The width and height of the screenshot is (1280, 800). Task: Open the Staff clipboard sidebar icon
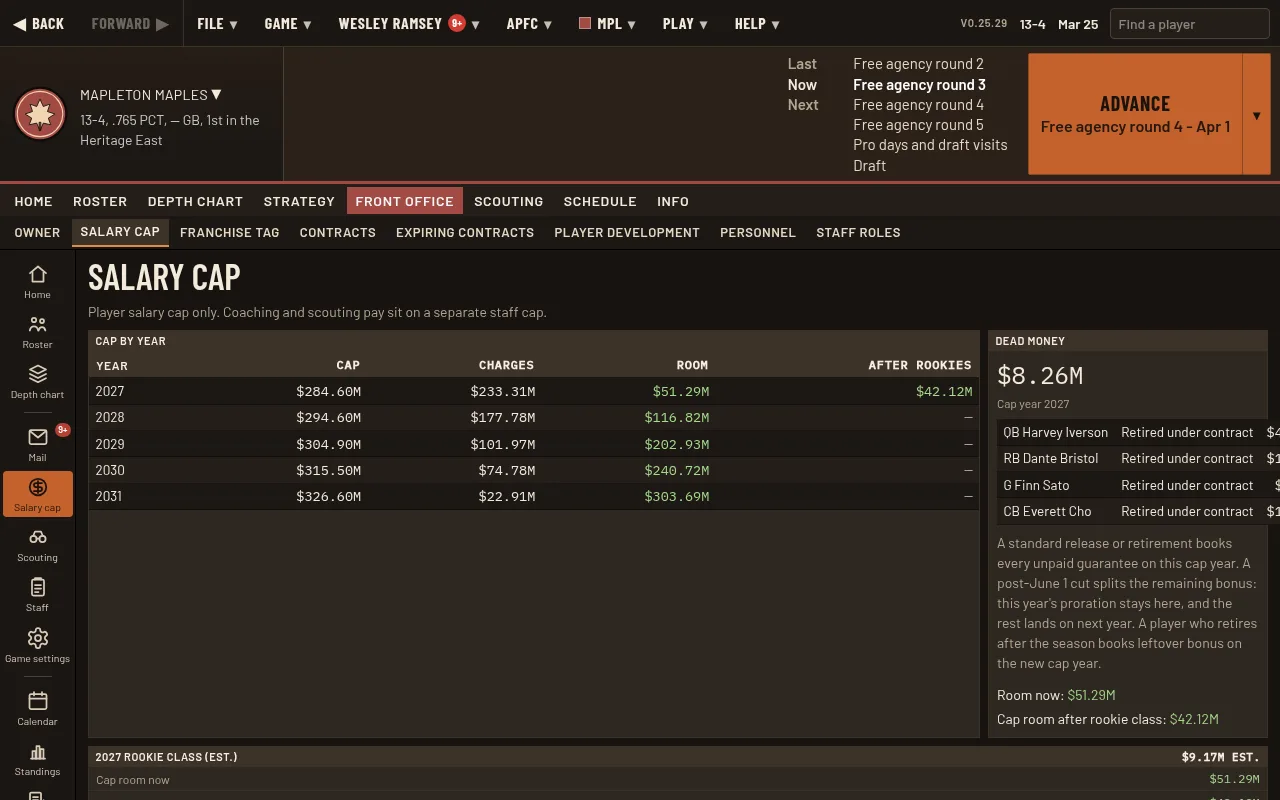click(38, 595)
